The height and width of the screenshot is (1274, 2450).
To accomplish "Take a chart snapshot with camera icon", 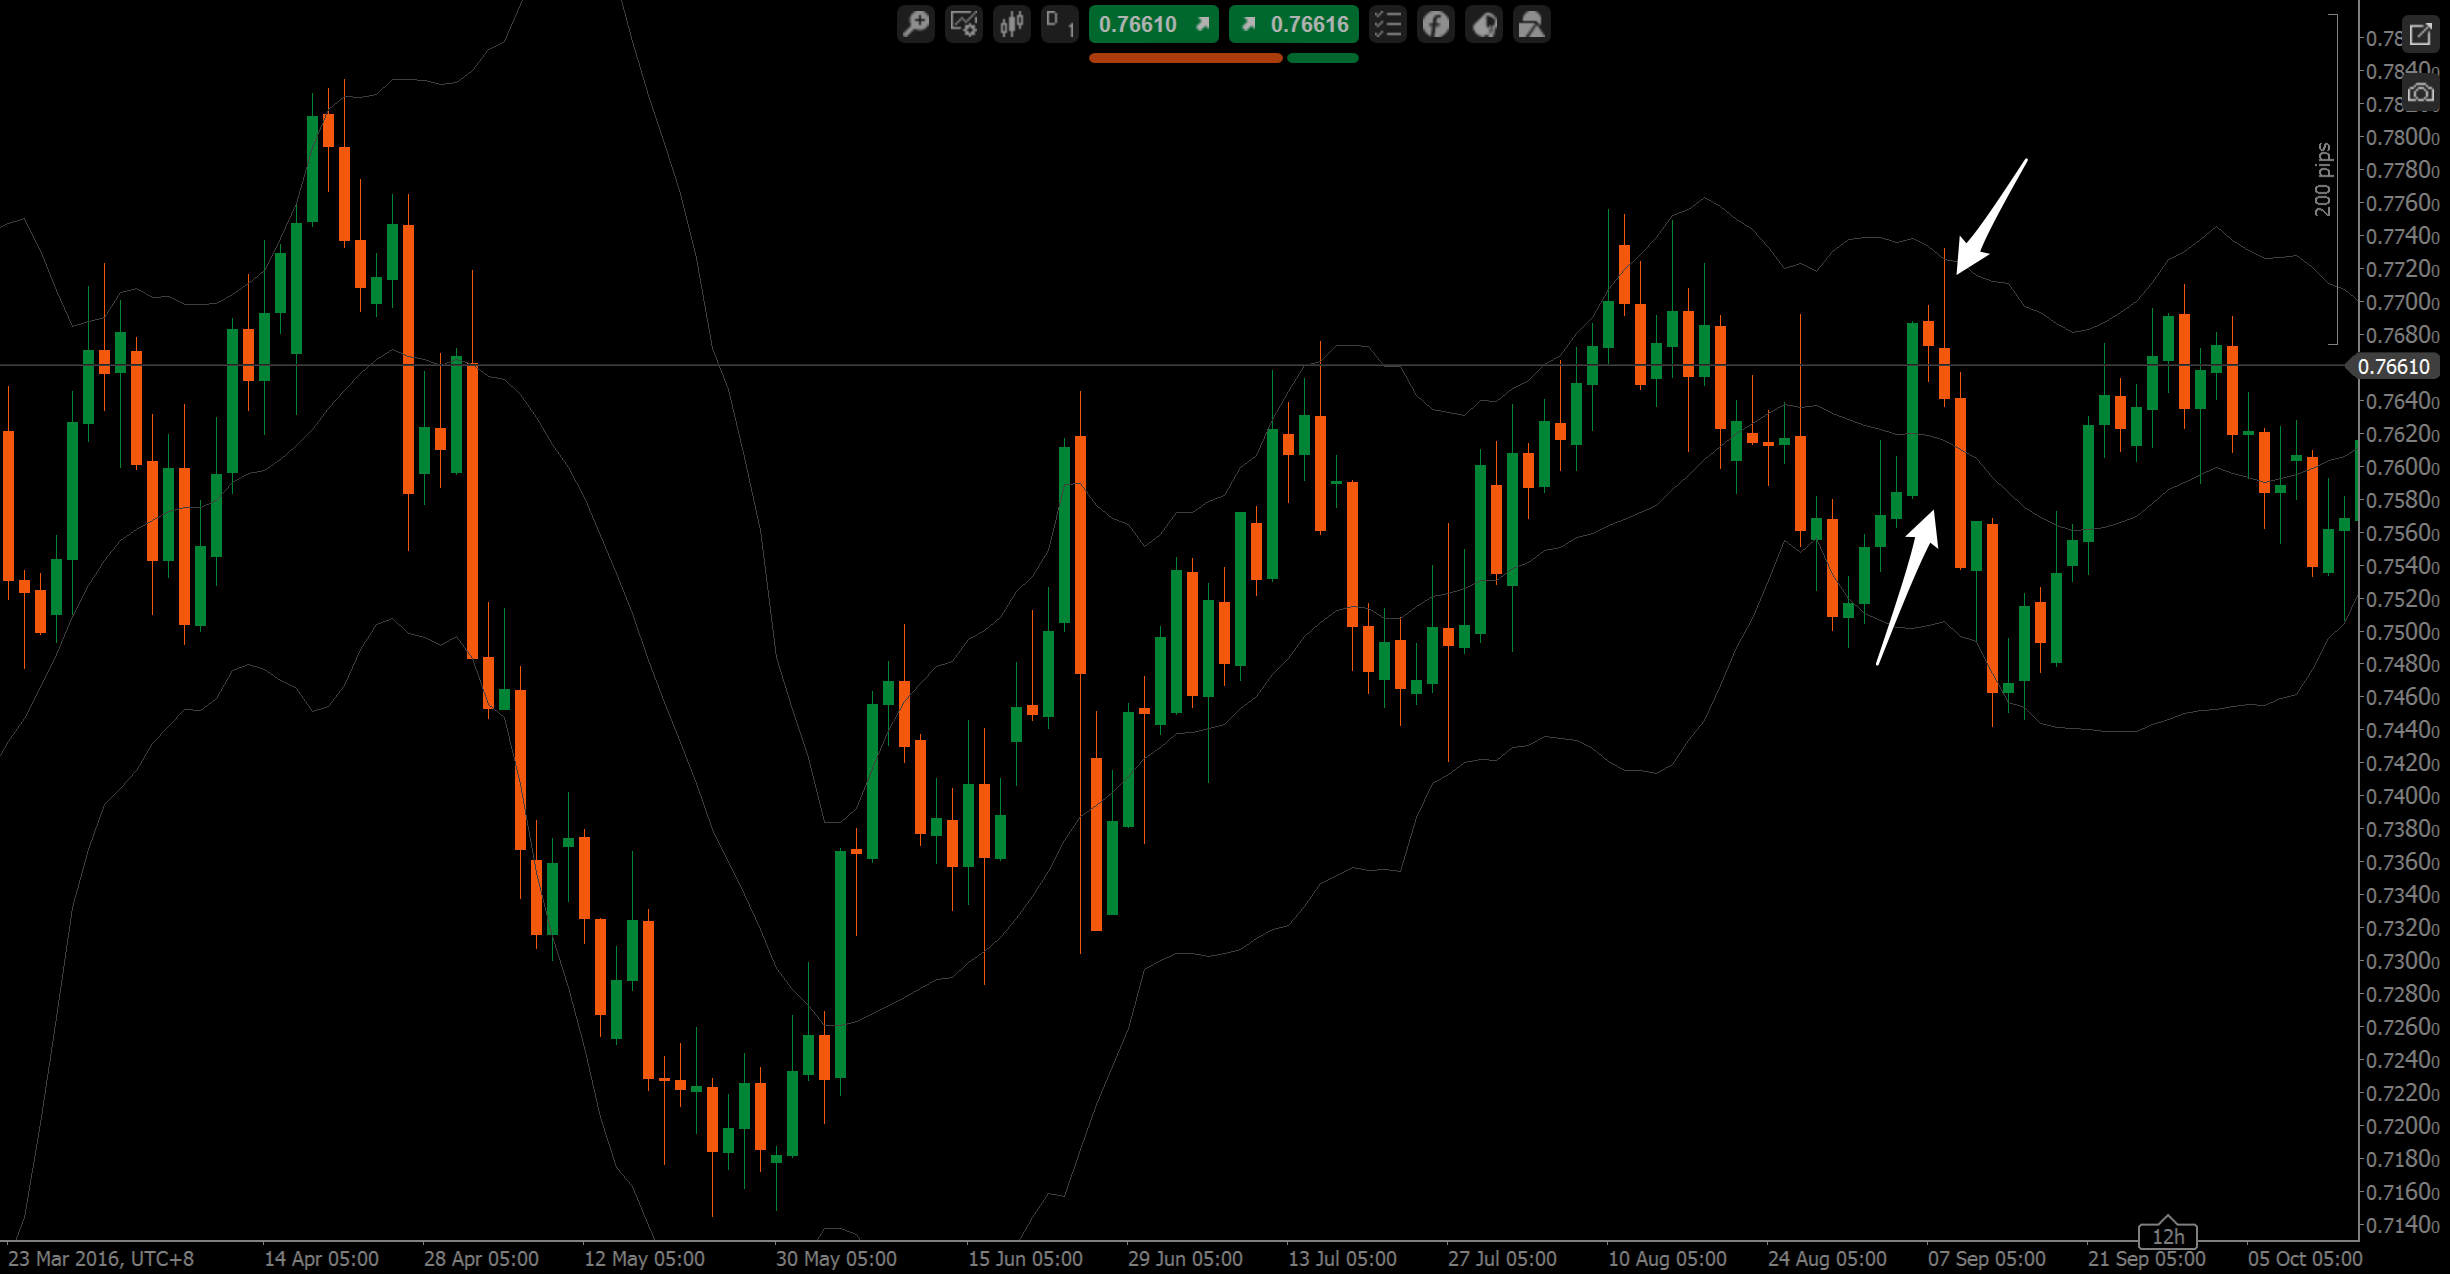I will [x=2420, y=93].
